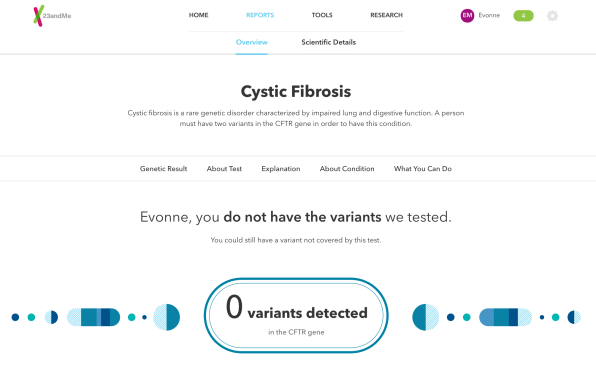Viewport: 596px width, 366px height.
Task: Open the RESEARCH menu
Action: (386, 15)
